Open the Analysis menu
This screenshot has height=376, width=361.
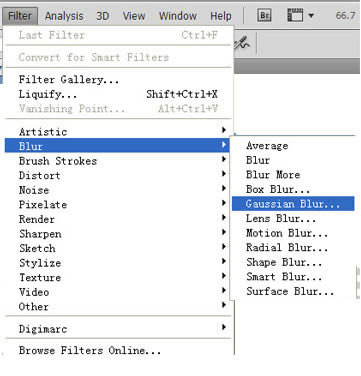click(x=64, y=16)
